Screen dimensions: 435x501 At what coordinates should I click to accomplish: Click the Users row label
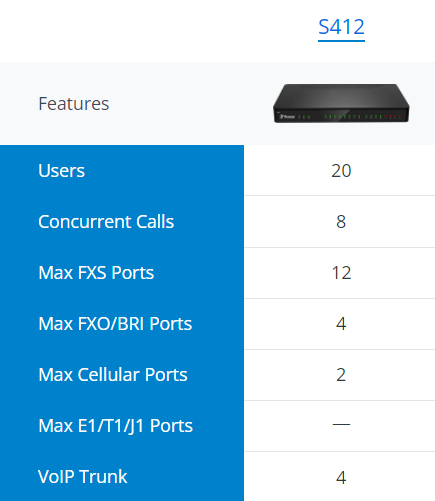tap(61, 170)
